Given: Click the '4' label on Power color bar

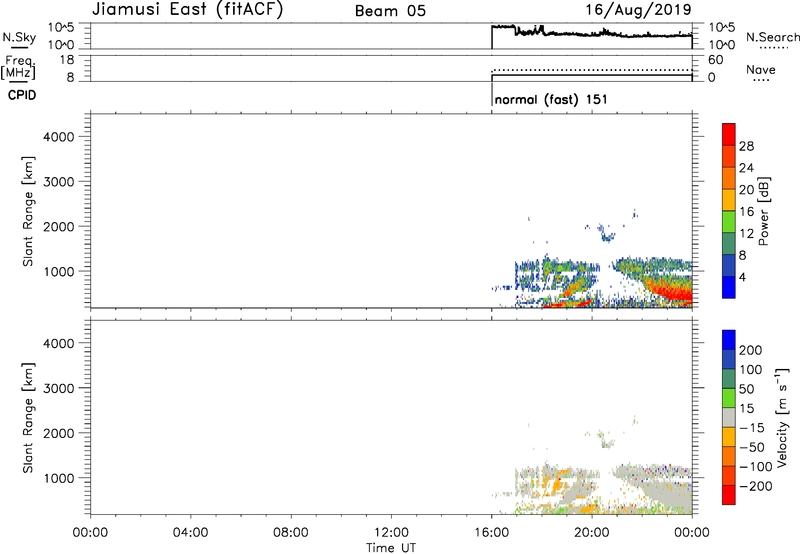Looking at the screenshot, I should click(x=742, y=277).
